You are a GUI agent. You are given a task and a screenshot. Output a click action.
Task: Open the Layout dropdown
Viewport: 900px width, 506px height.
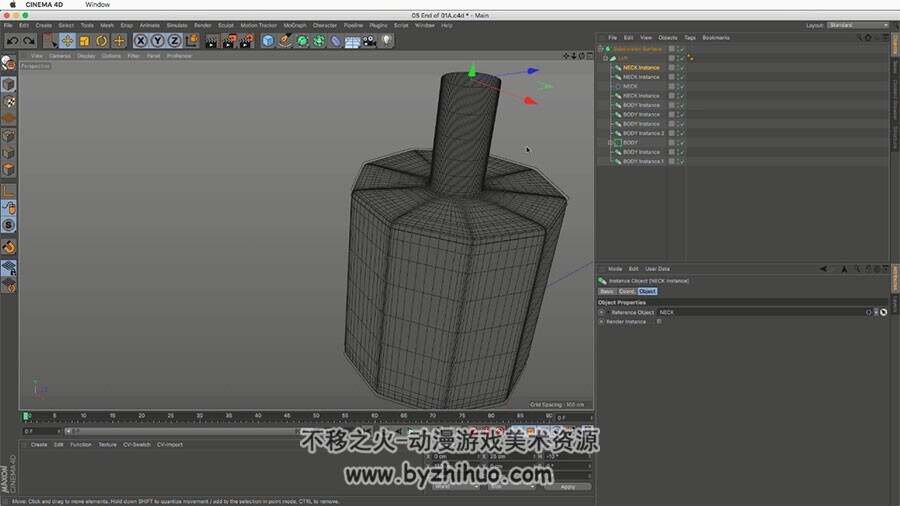[x=859, y=25]
